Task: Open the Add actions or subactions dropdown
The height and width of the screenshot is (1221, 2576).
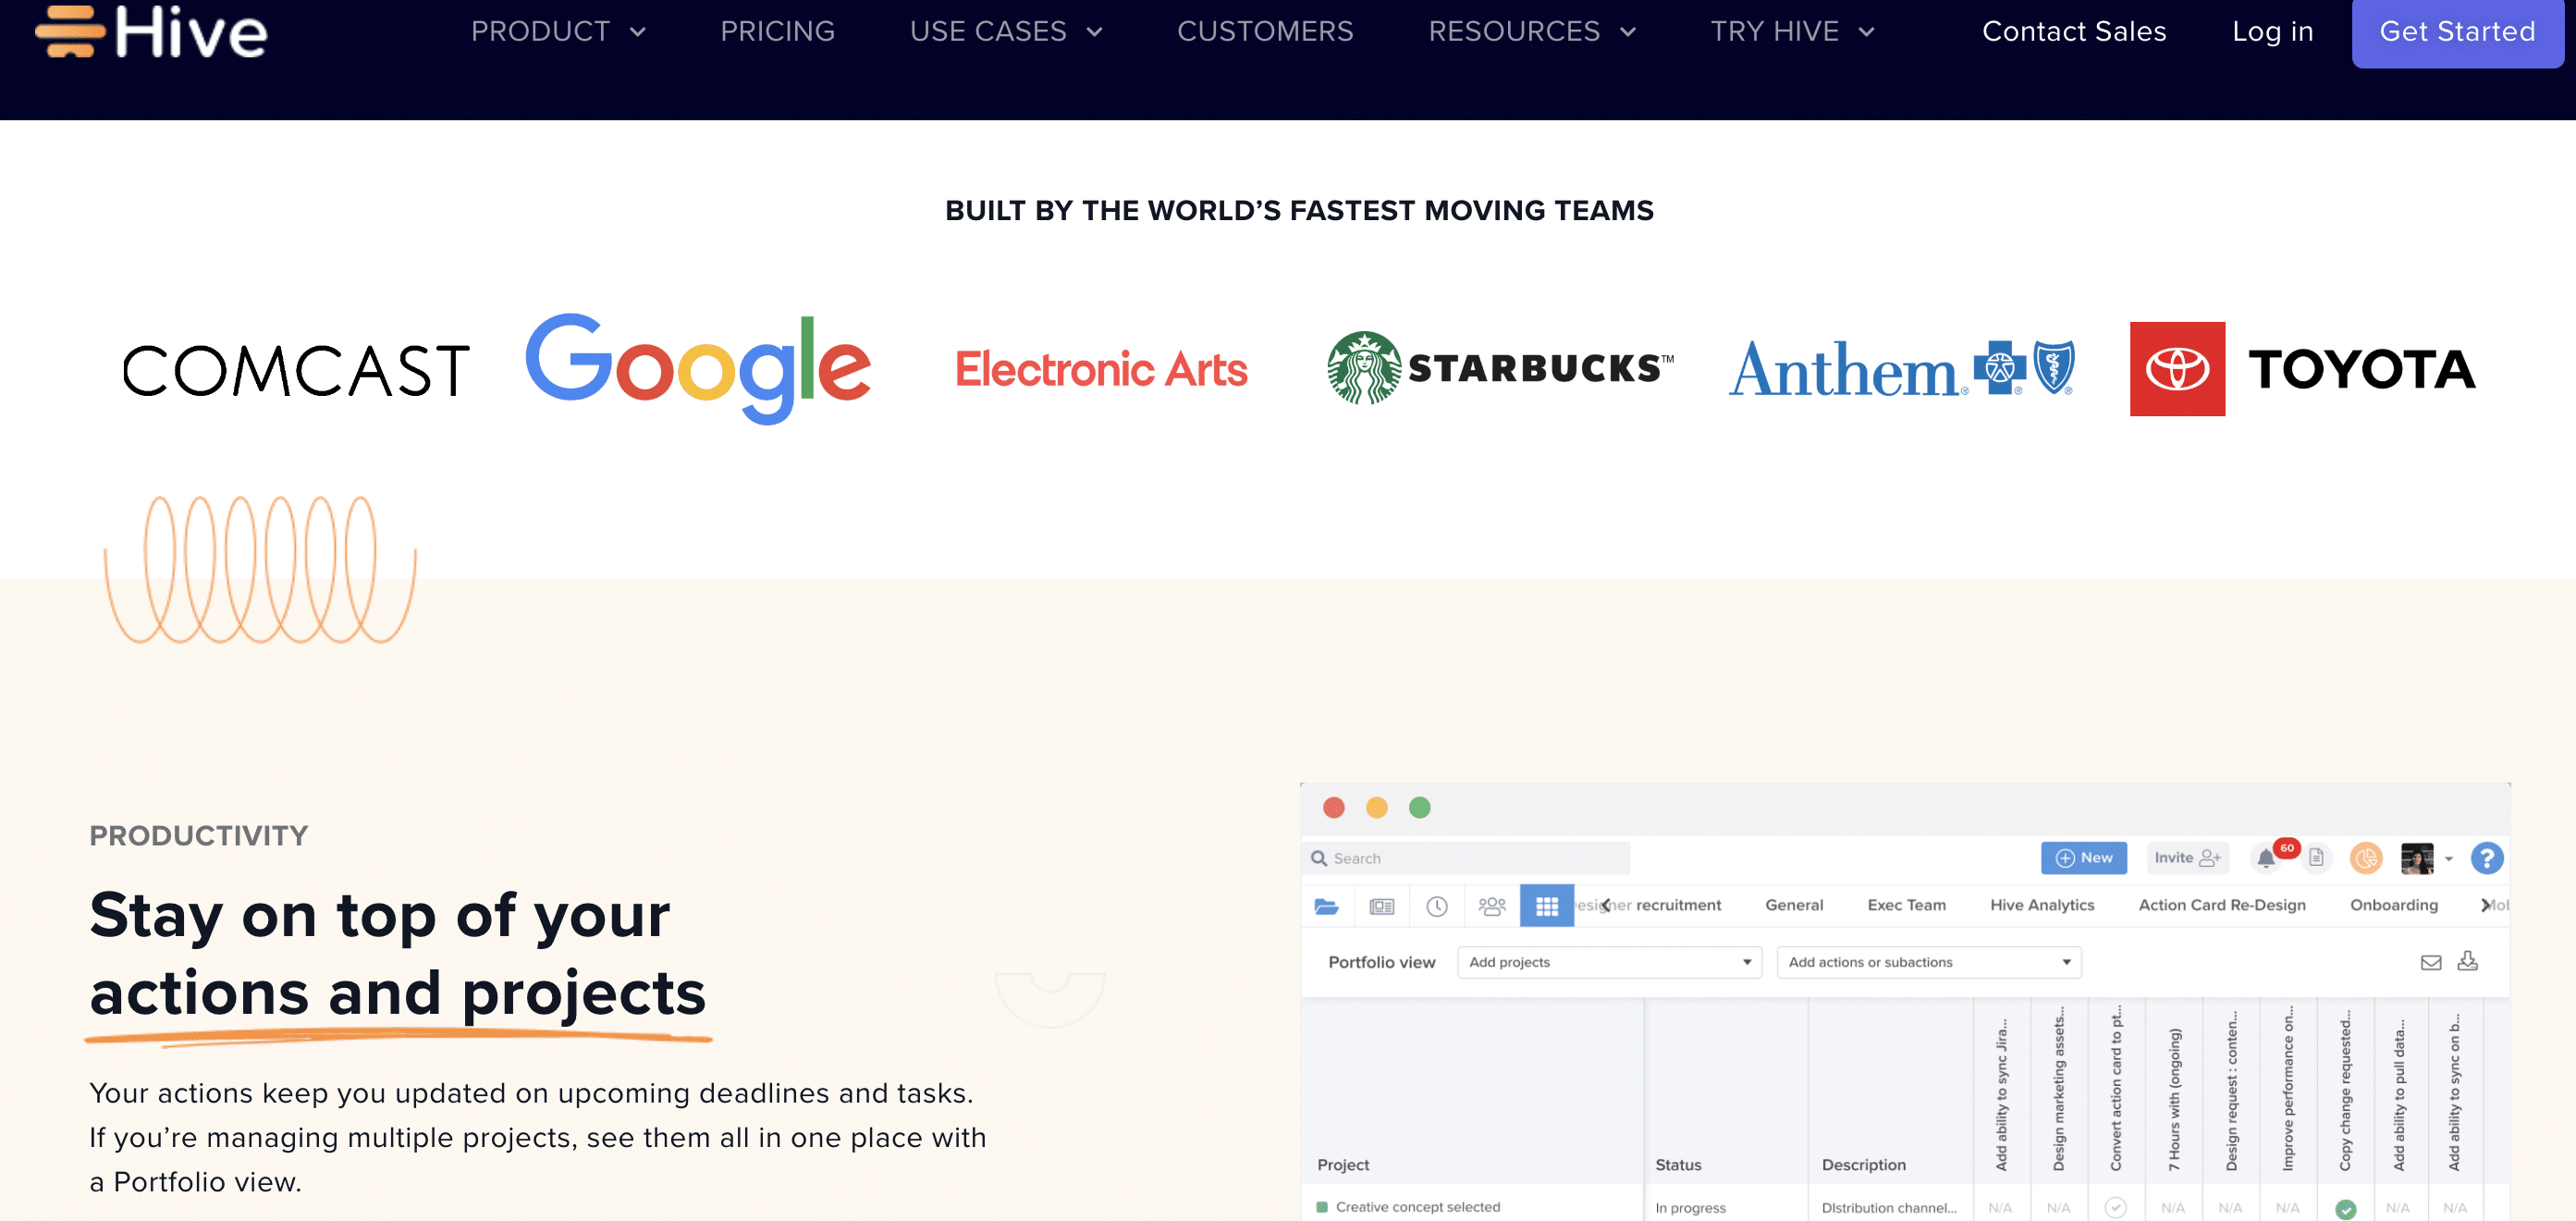Action: pyautogui.click(x=1928, y=962)
